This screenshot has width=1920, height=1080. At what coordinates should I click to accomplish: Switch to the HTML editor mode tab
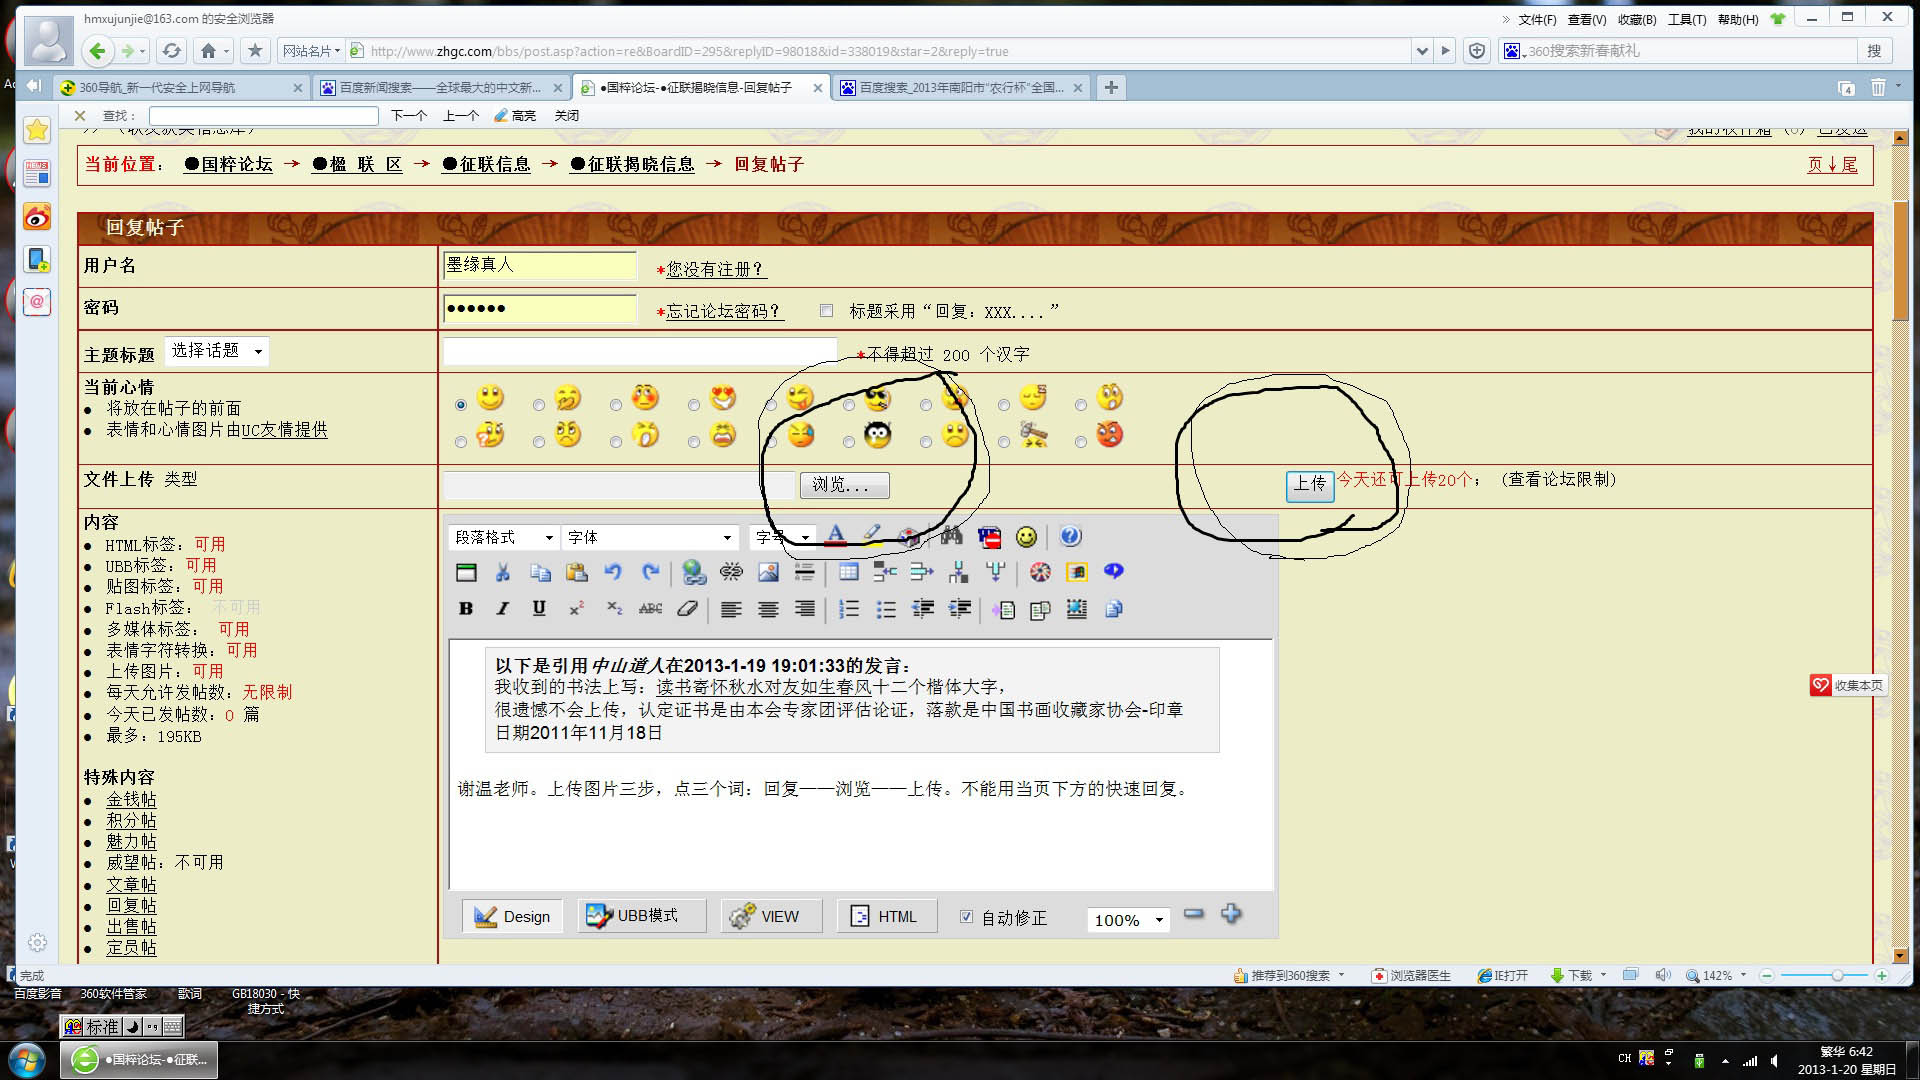coord(885,916)
